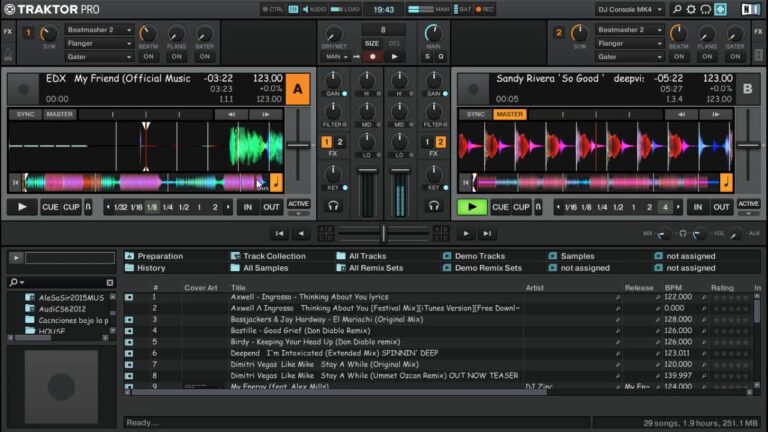The width and height of the screenshot is (768, 432).
Task: Click crossfader skip to left end icon
Action: click(279, 234)
